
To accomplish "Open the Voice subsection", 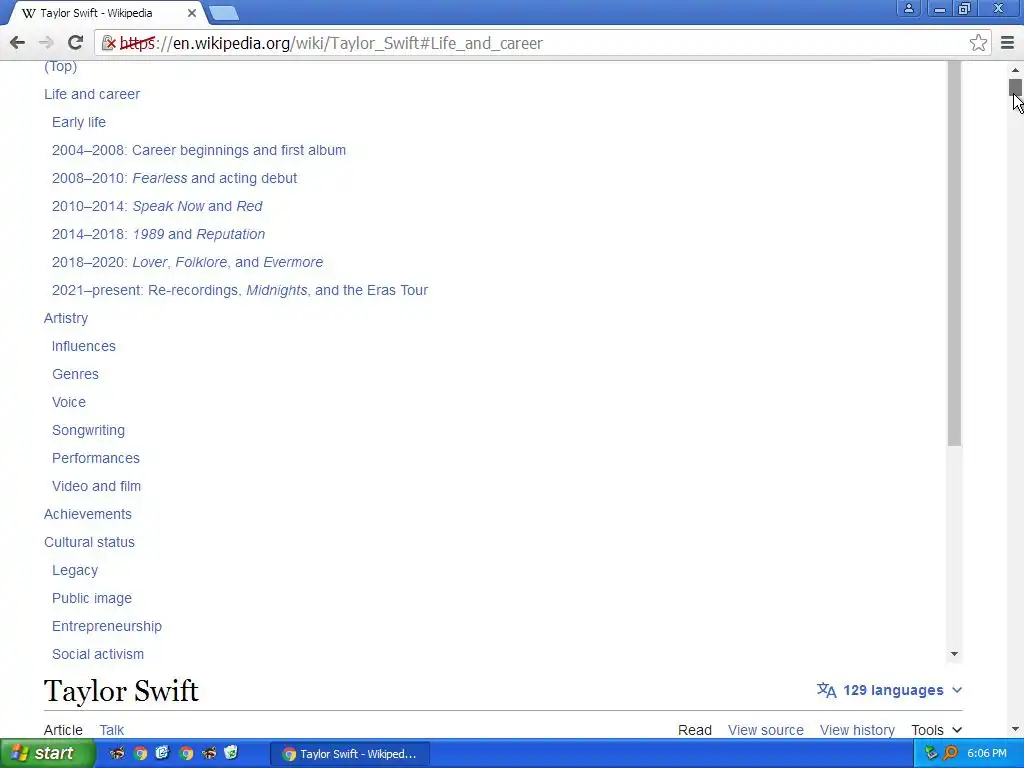I will click(x=69, y=402).
